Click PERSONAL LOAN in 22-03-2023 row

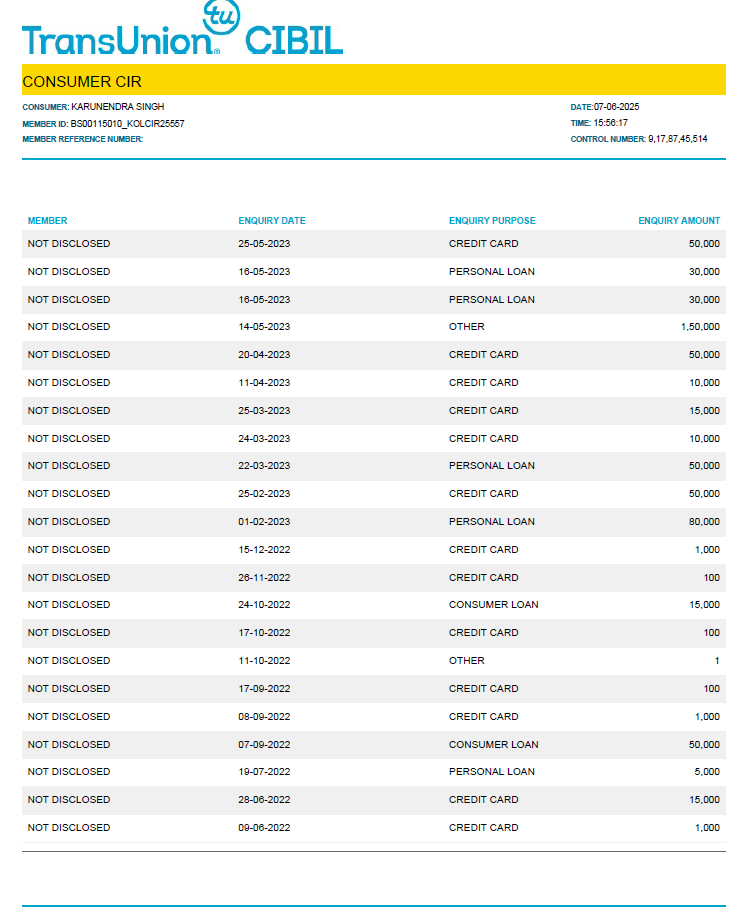(492, 466)
